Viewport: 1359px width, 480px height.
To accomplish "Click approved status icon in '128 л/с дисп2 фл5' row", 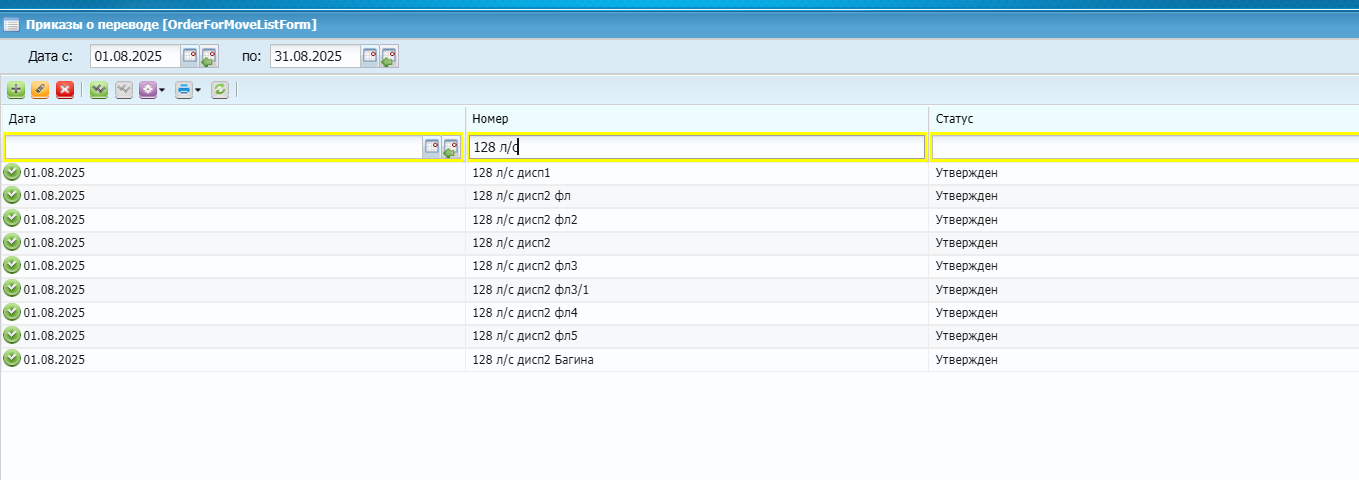I will point(12,335).
